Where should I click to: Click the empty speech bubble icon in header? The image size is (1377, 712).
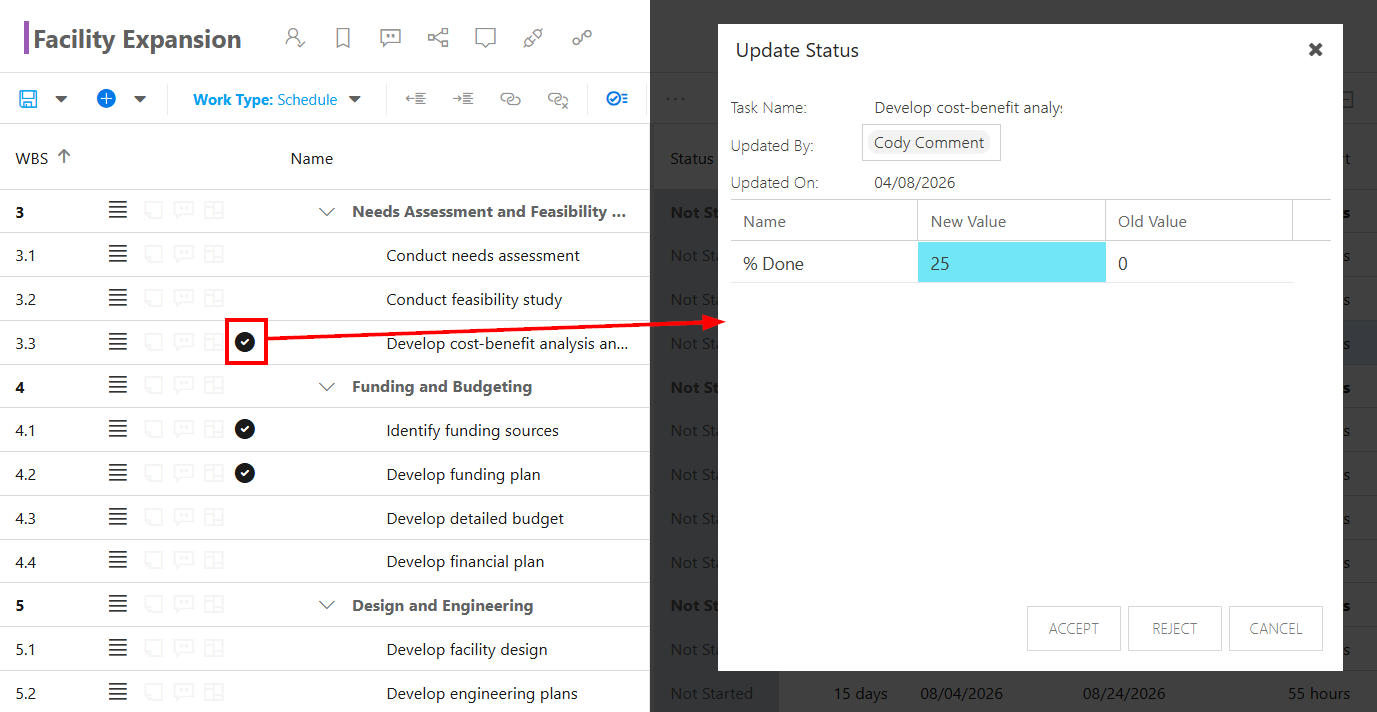click(485, 38)
